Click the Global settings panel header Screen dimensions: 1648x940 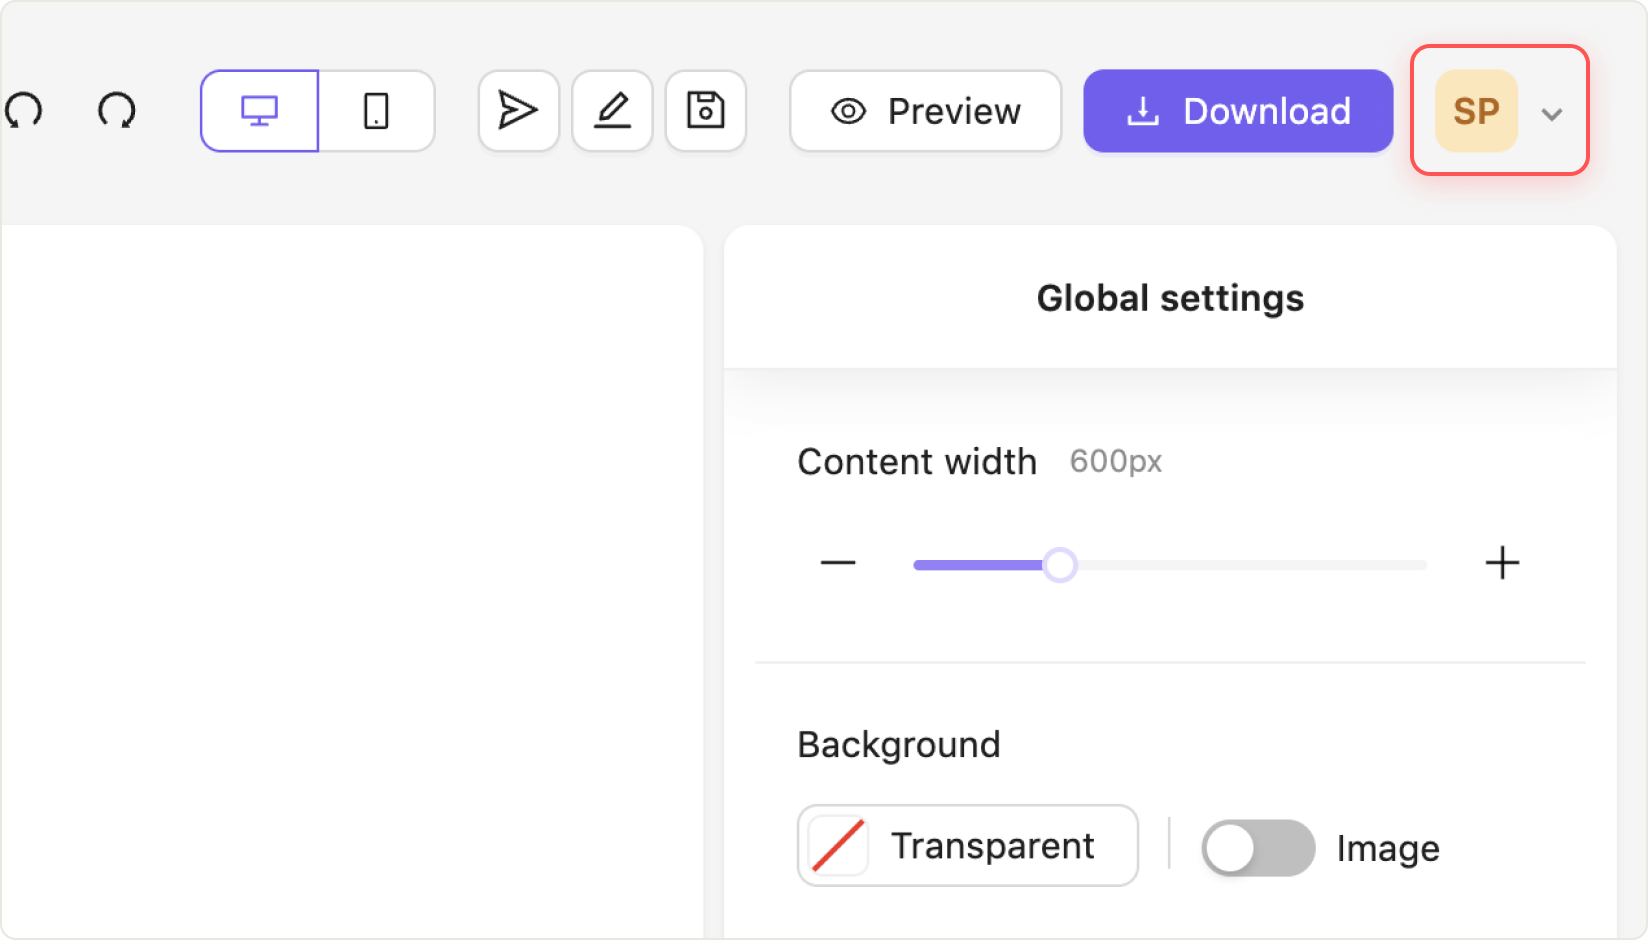(x=1170, y=298)
